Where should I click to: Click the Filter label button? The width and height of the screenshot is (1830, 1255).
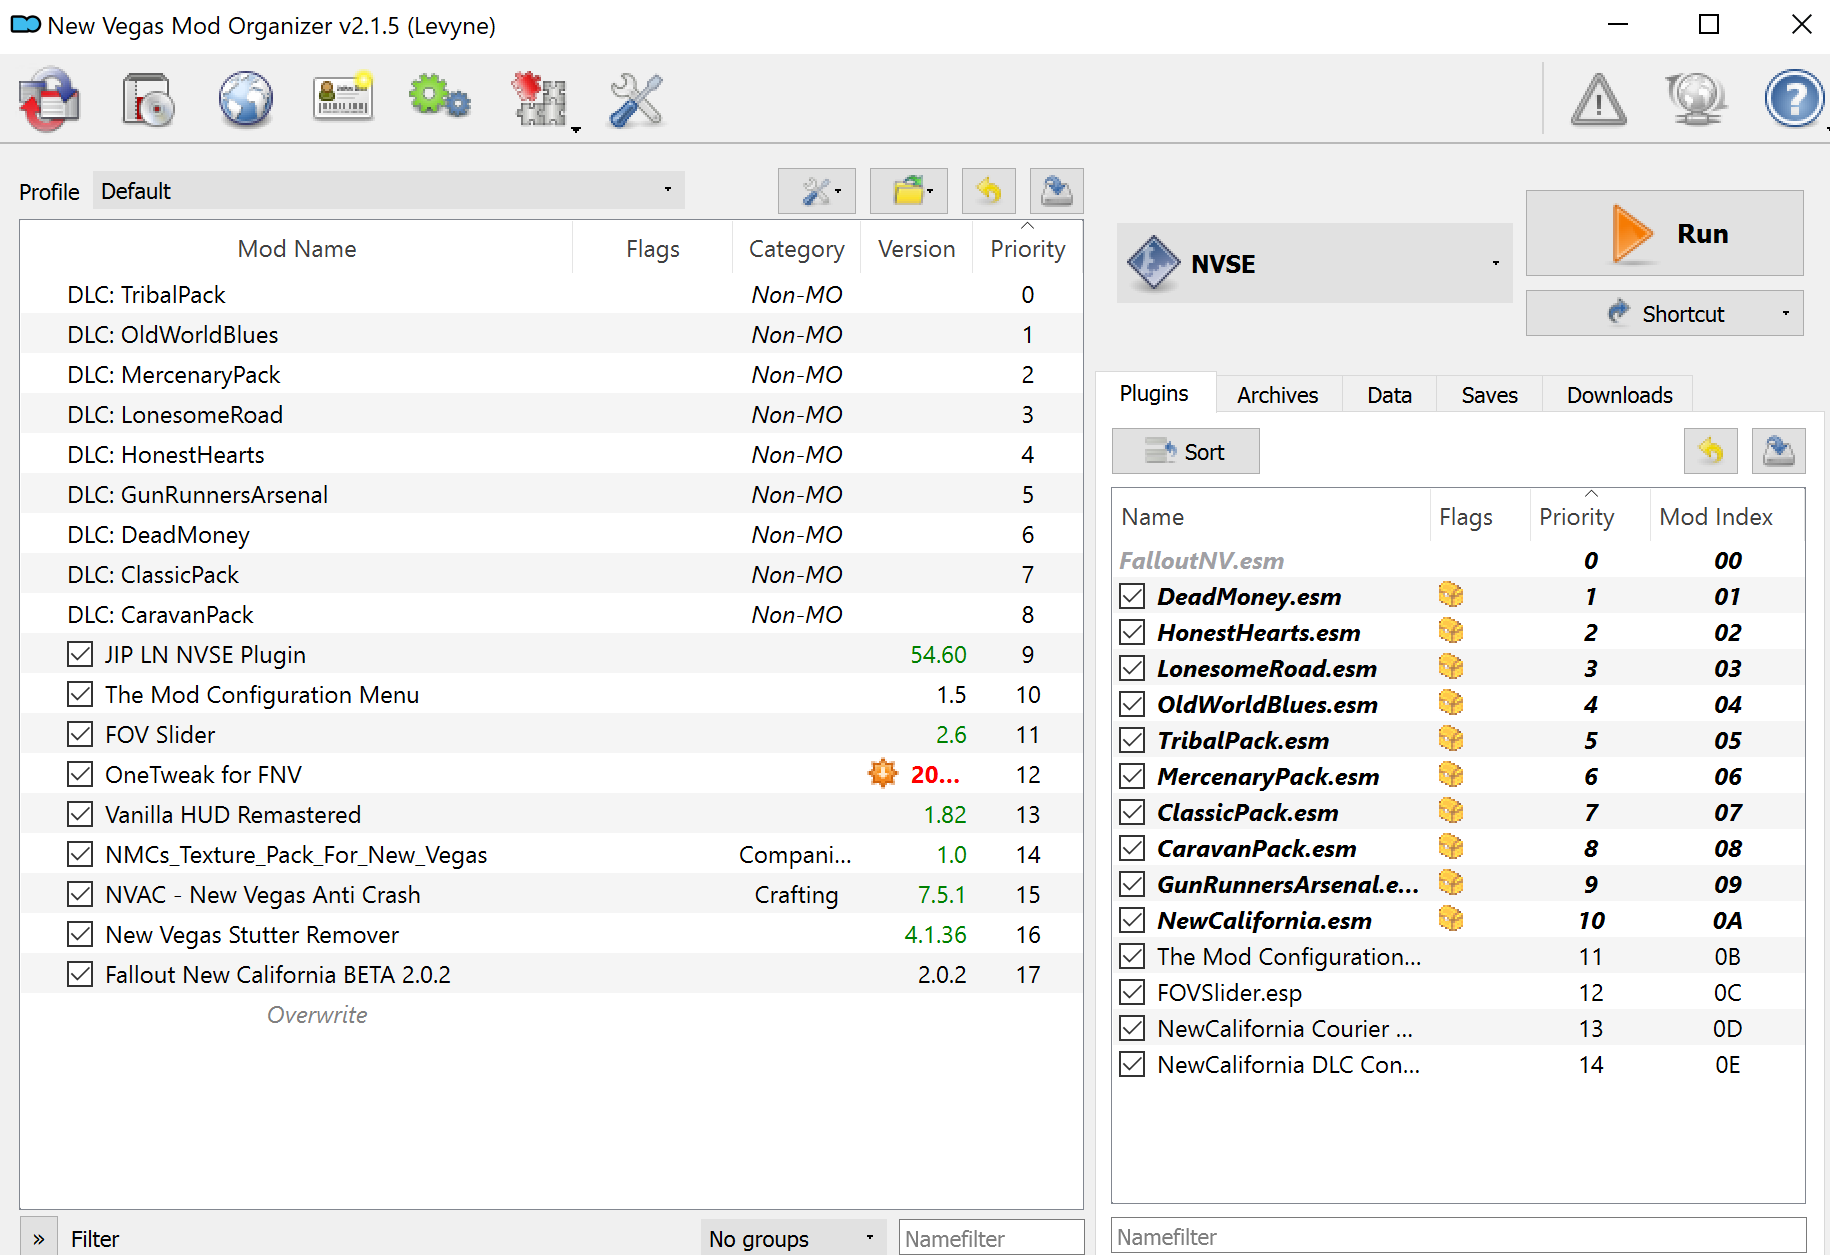point(95,1238)
